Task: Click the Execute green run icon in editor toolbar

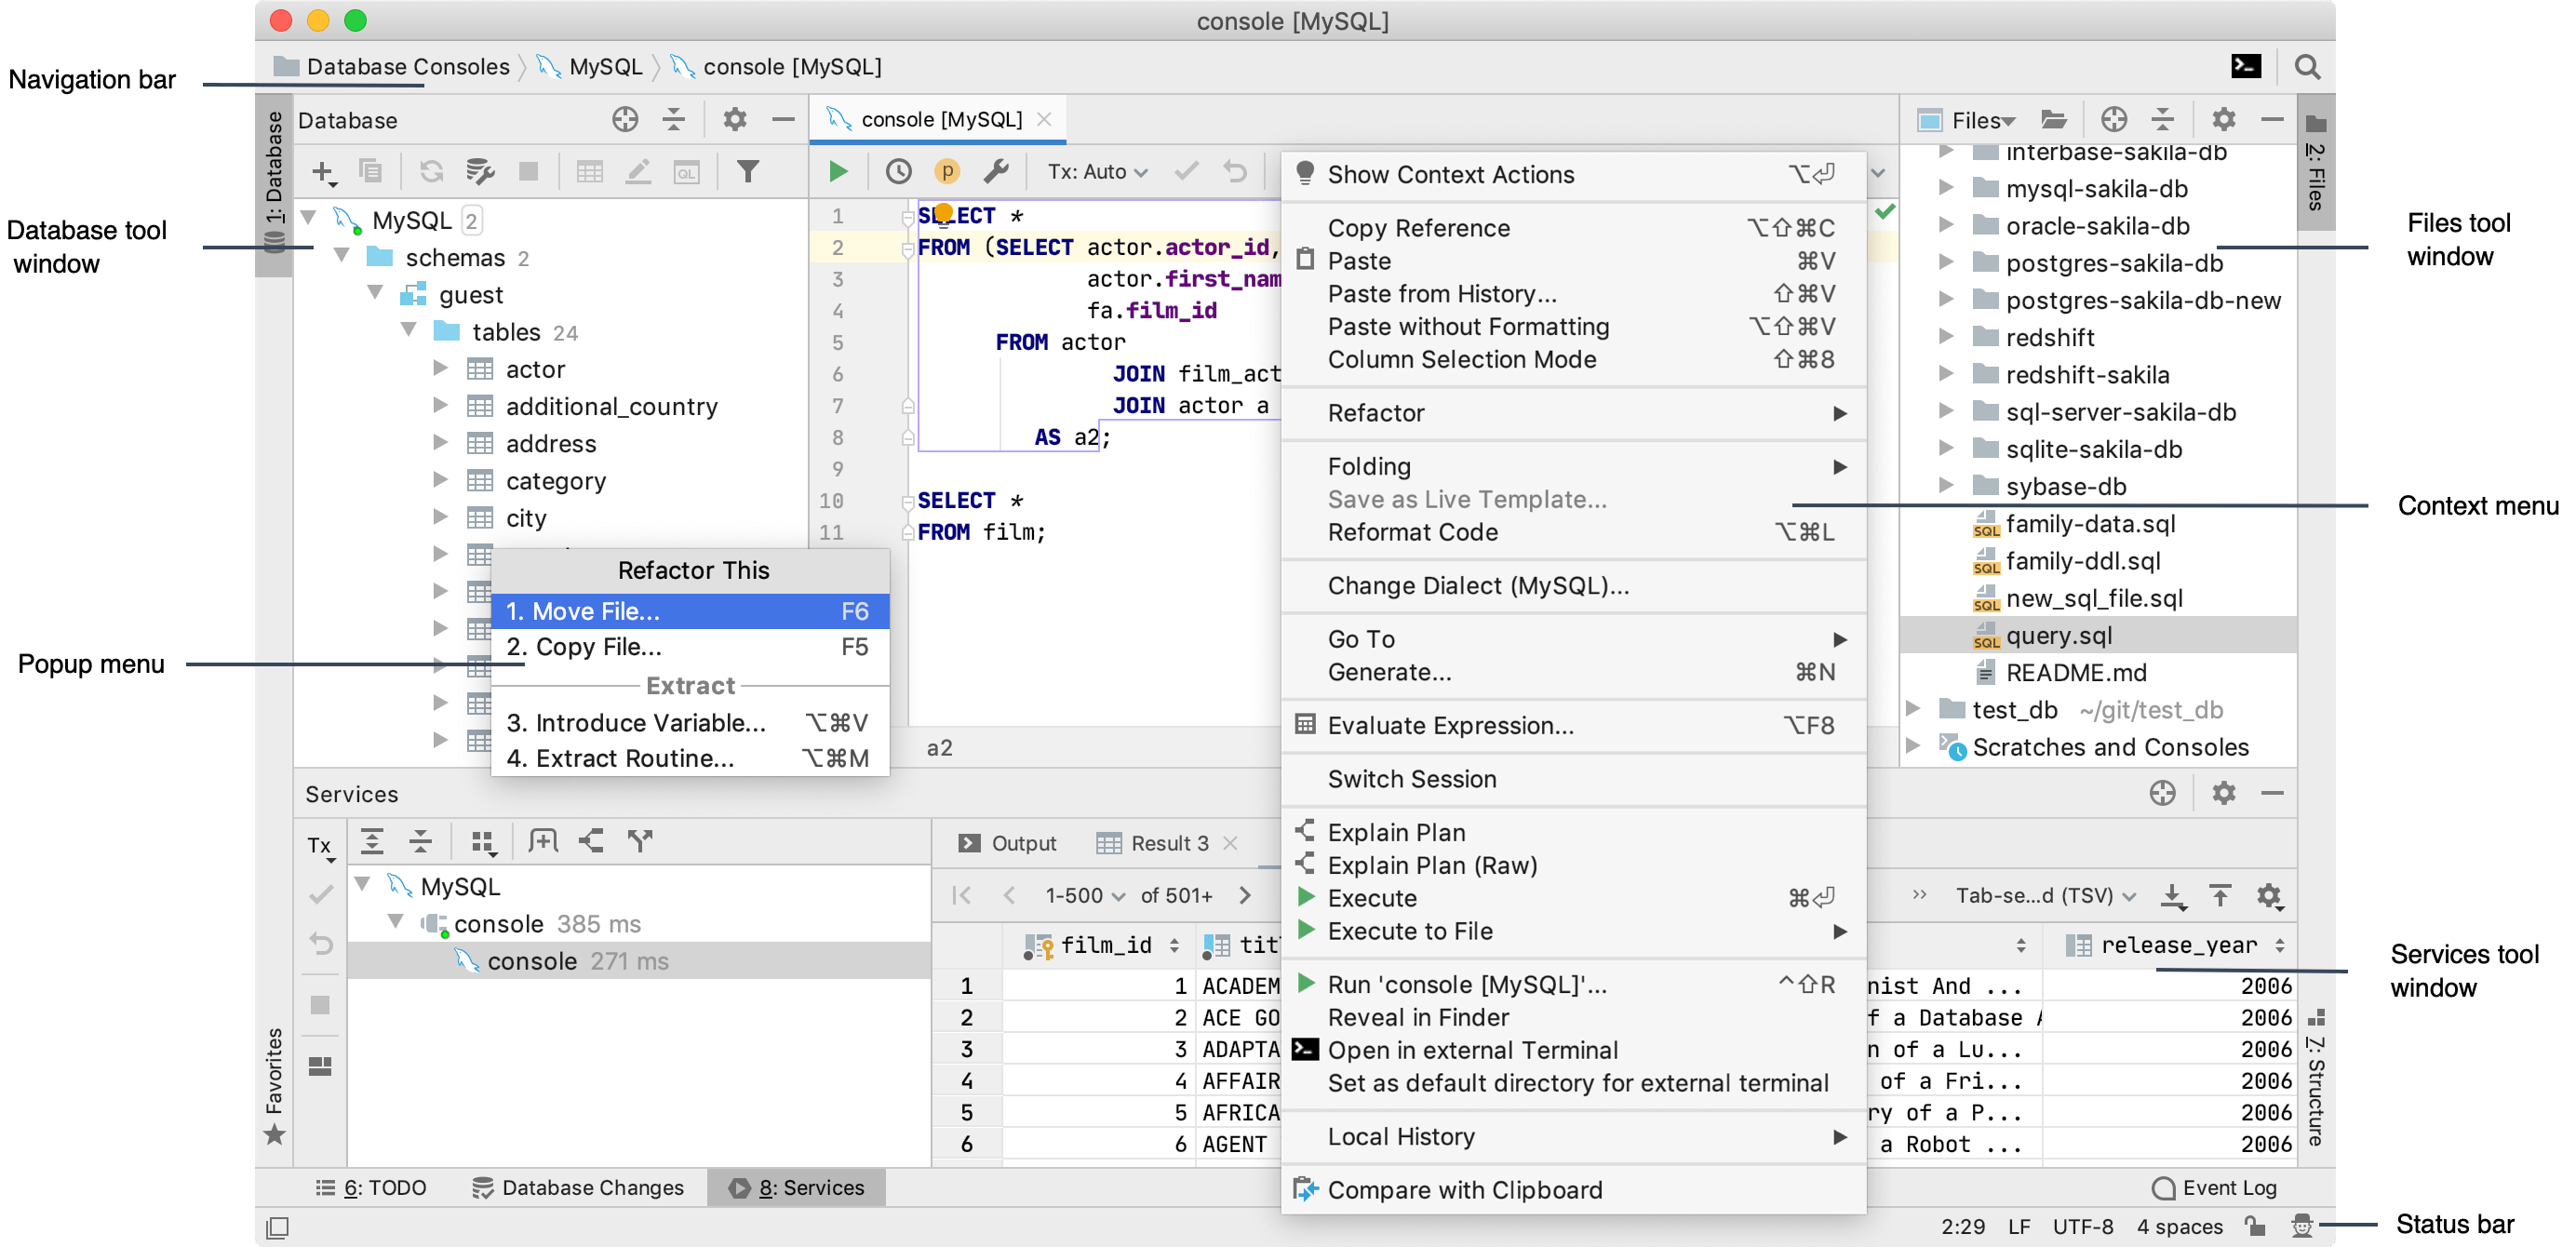Action: pyautogui.click(x=838, y=172)
